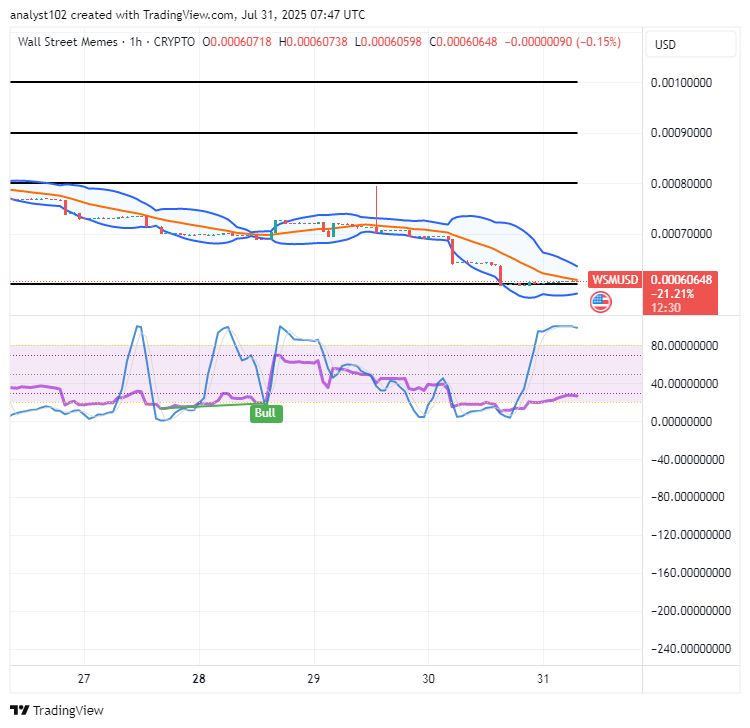Click the close value C0.00060648
The height and width of the screenshot is (728, 750).
click(x=463, y=42)
